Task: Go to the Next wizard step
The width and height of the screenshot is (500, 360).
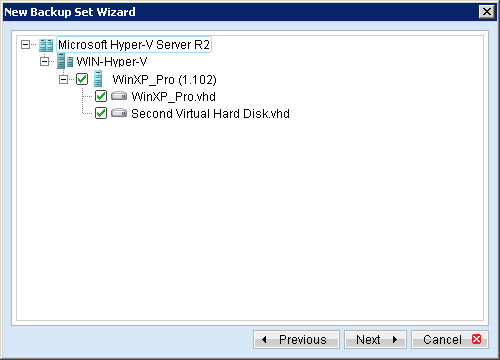Action: point(375,340)
